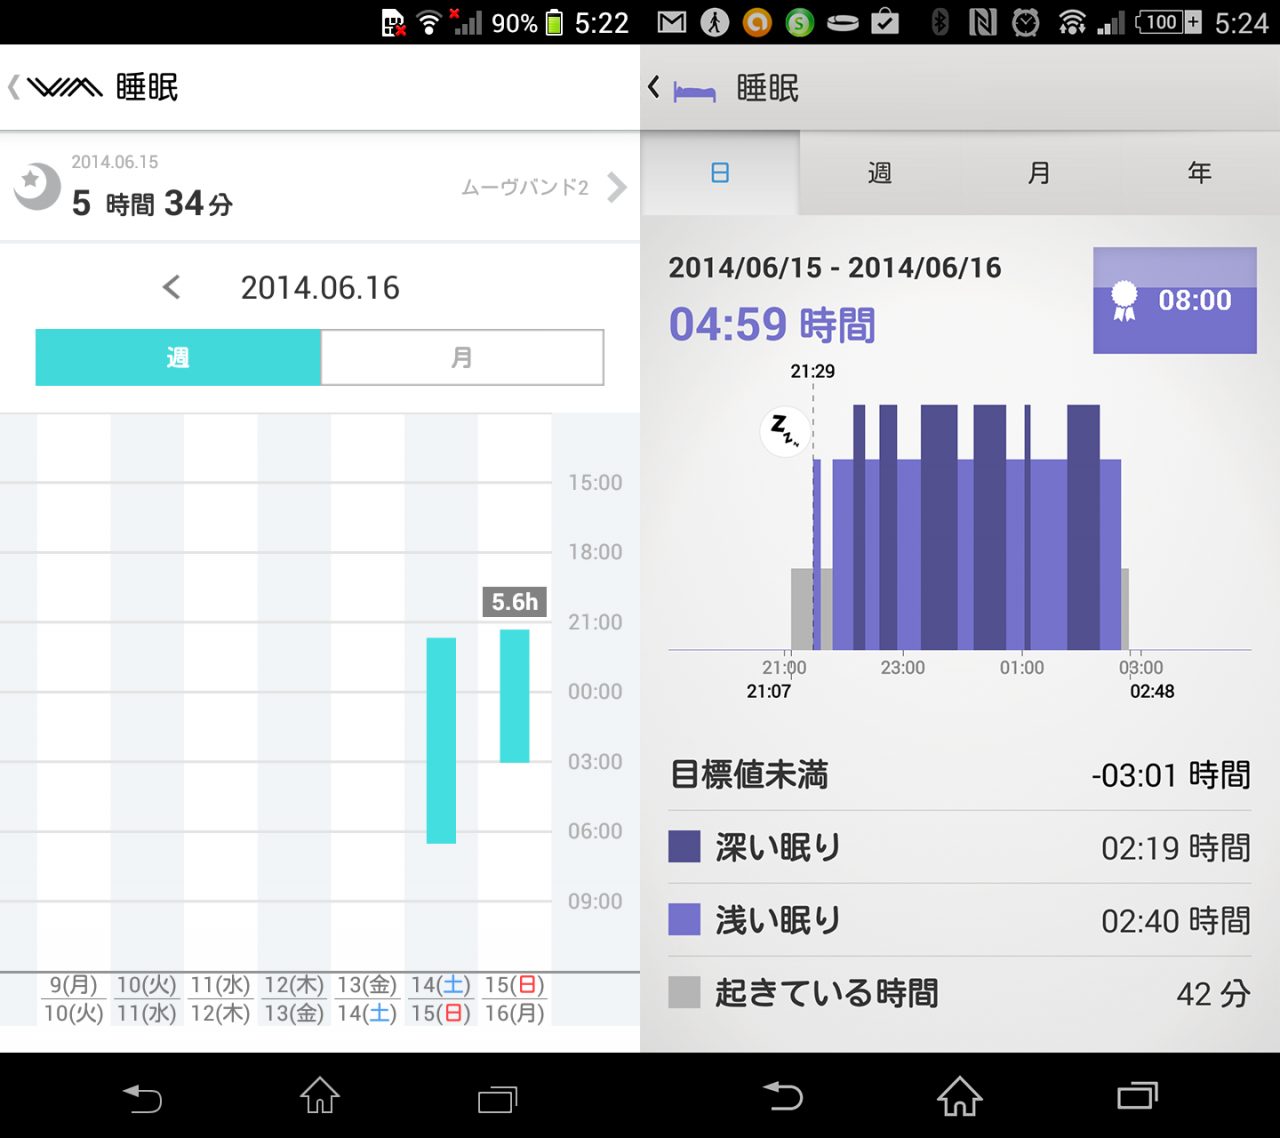Tap the 14(土) 15(日) day label
1280x1138 pixels.
[x=441, y=999]
